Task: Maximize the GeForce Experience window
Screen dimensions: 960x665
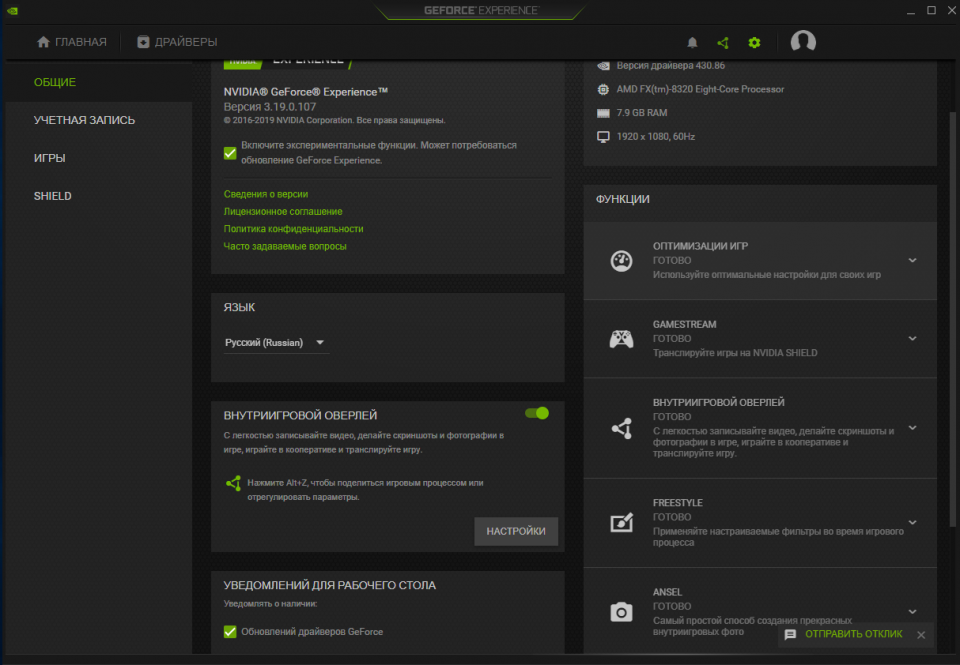Action: click(x=931, y=10)
